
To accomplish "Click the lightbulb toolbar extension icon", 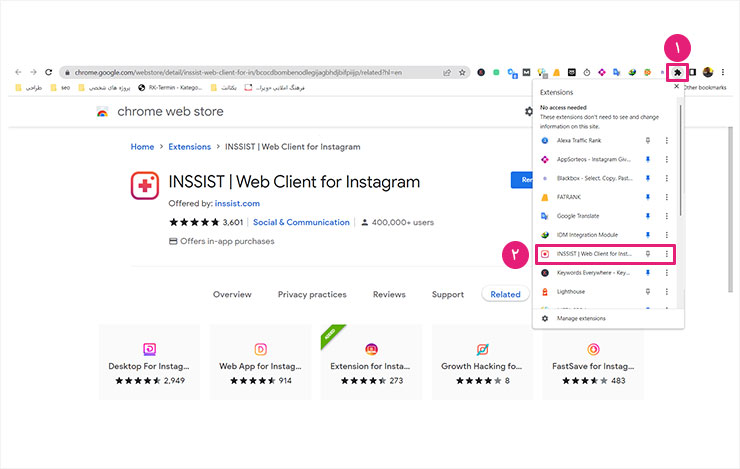I will [x=542, y=73].
